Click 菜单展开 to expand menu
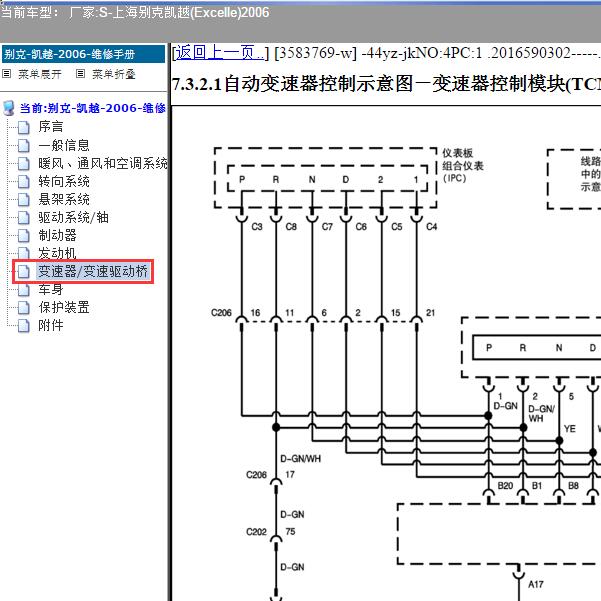The width and height of the screenshot is (601, 601). 40,74
